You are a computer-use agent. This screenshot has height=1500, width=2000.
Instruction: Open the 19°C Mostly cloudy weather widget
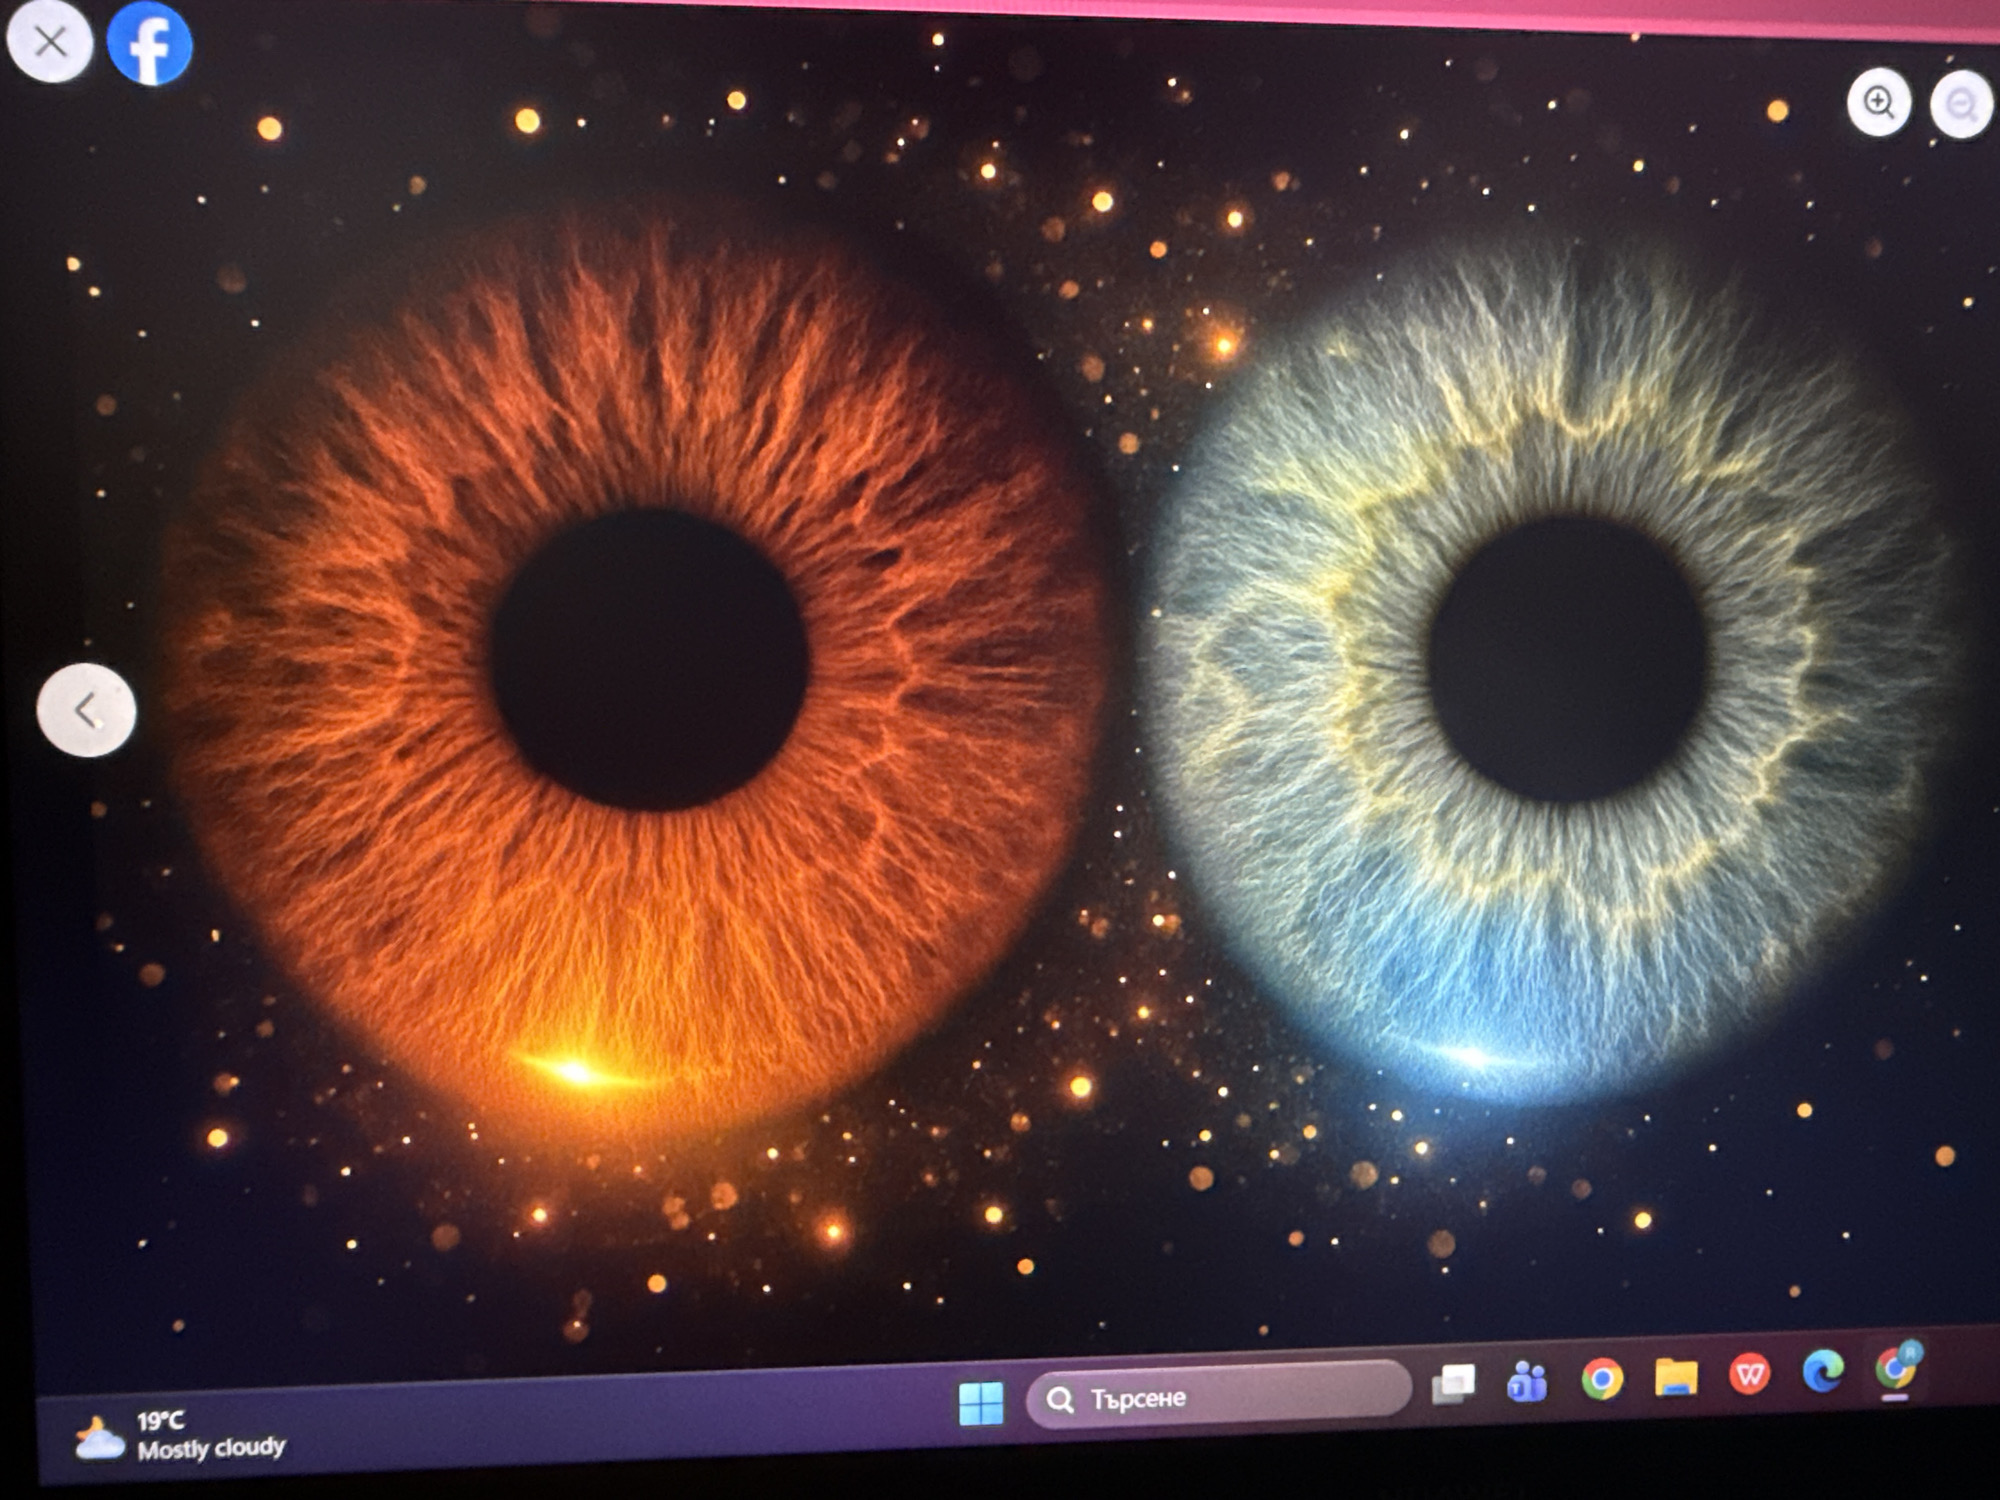181,1437
